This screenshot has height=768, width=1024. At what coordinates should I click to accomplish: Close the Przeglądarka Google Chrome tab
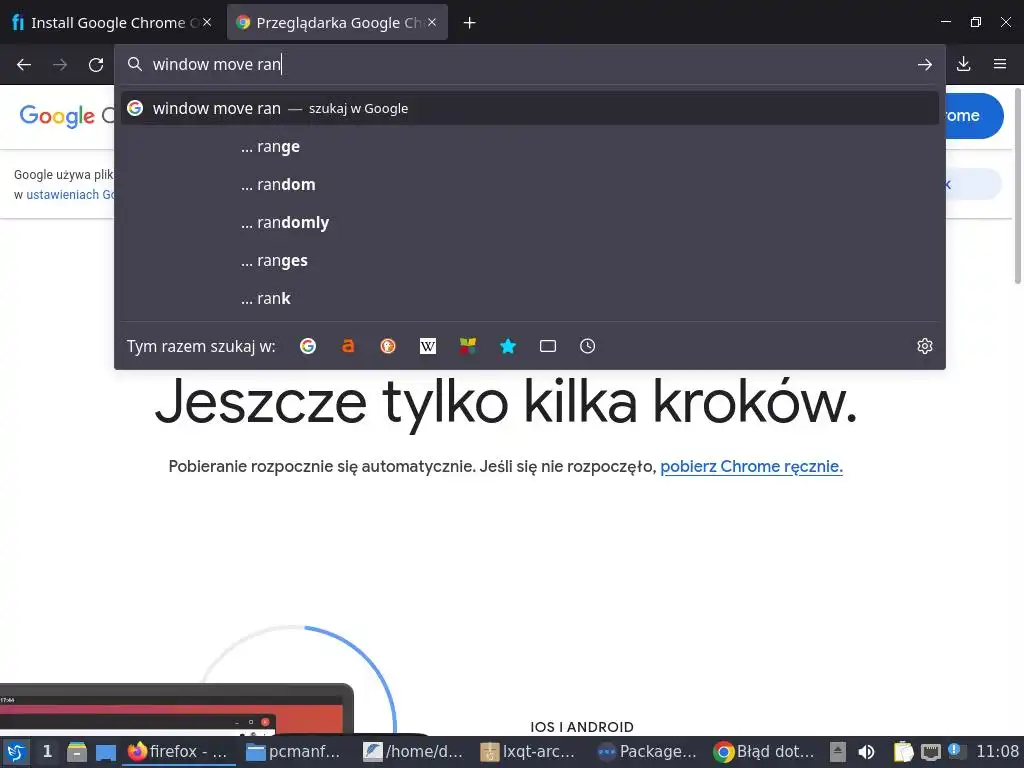(x=432, y=22)
